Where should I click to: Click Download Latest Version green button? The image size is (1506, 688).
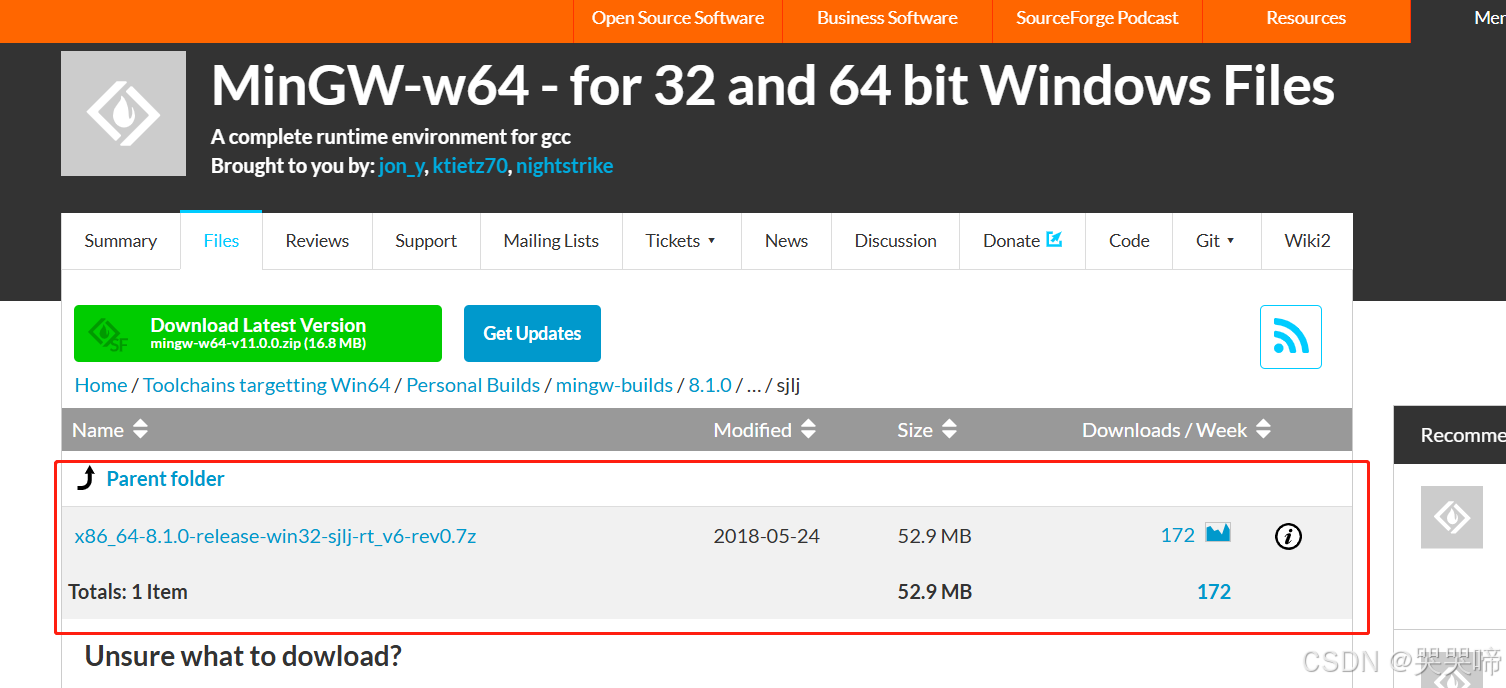(x=258, y=333)
